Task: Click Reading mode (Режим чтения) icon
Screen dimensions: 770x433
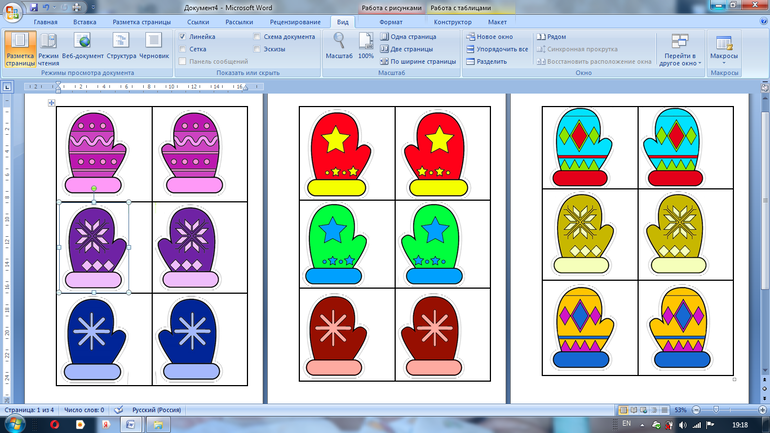Action: [48, 46]
